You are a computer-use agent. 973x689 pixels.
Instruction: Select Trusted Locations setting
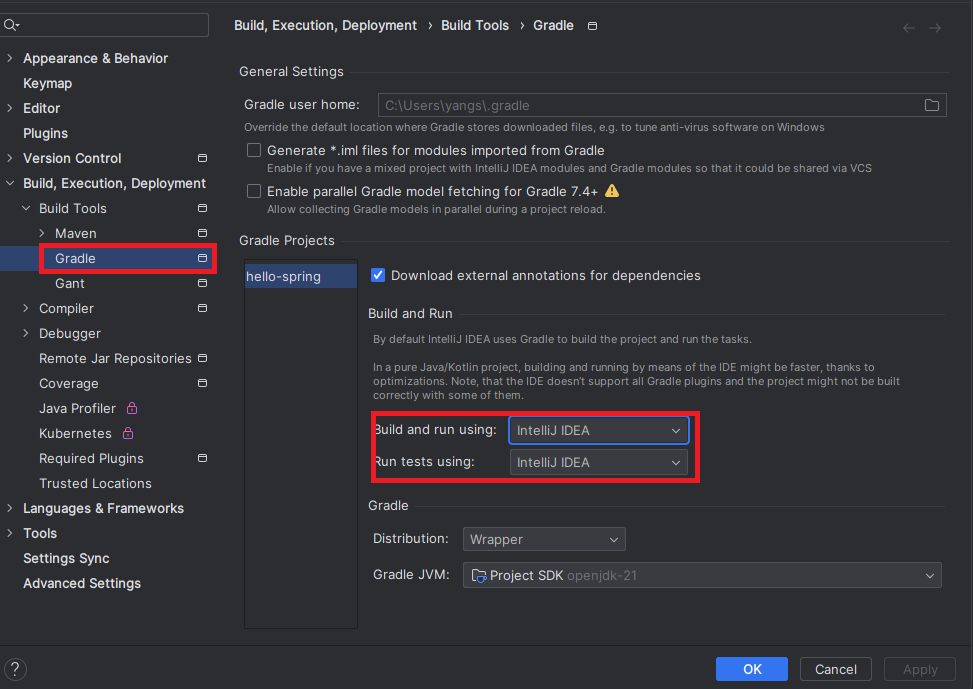point(95,483)
